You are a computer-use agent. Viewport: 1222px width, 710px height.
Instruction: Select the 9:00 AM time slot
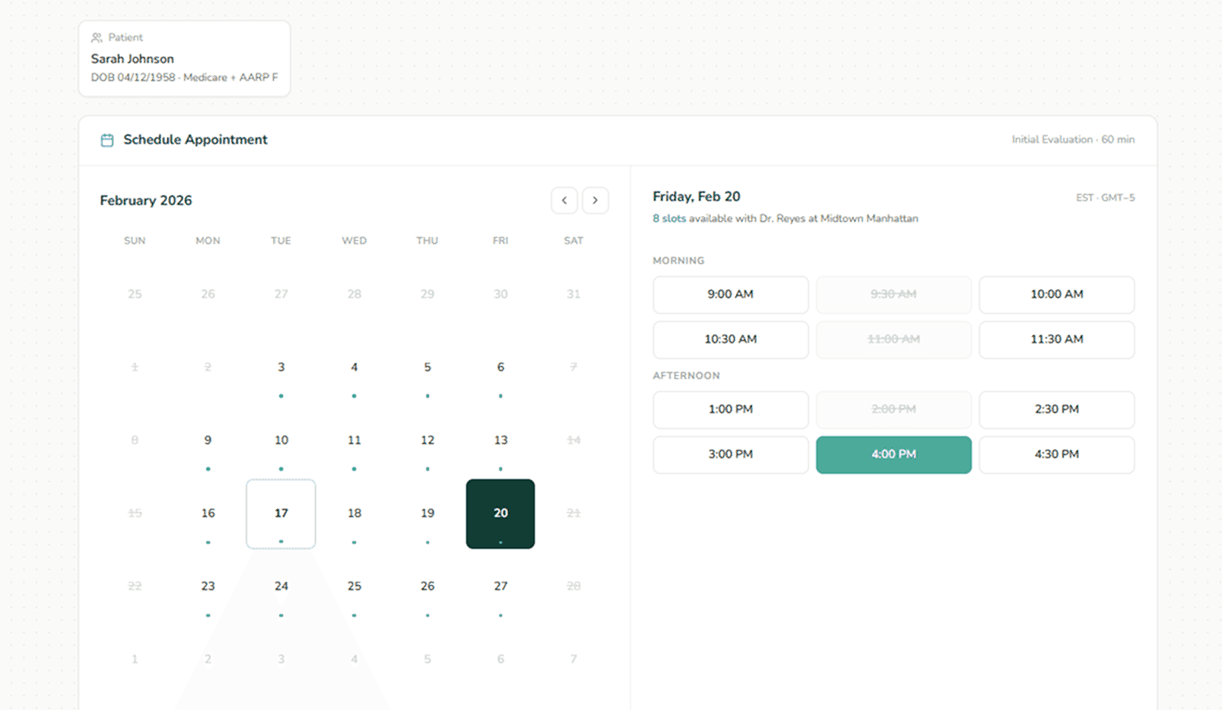(x=730, y=295)
